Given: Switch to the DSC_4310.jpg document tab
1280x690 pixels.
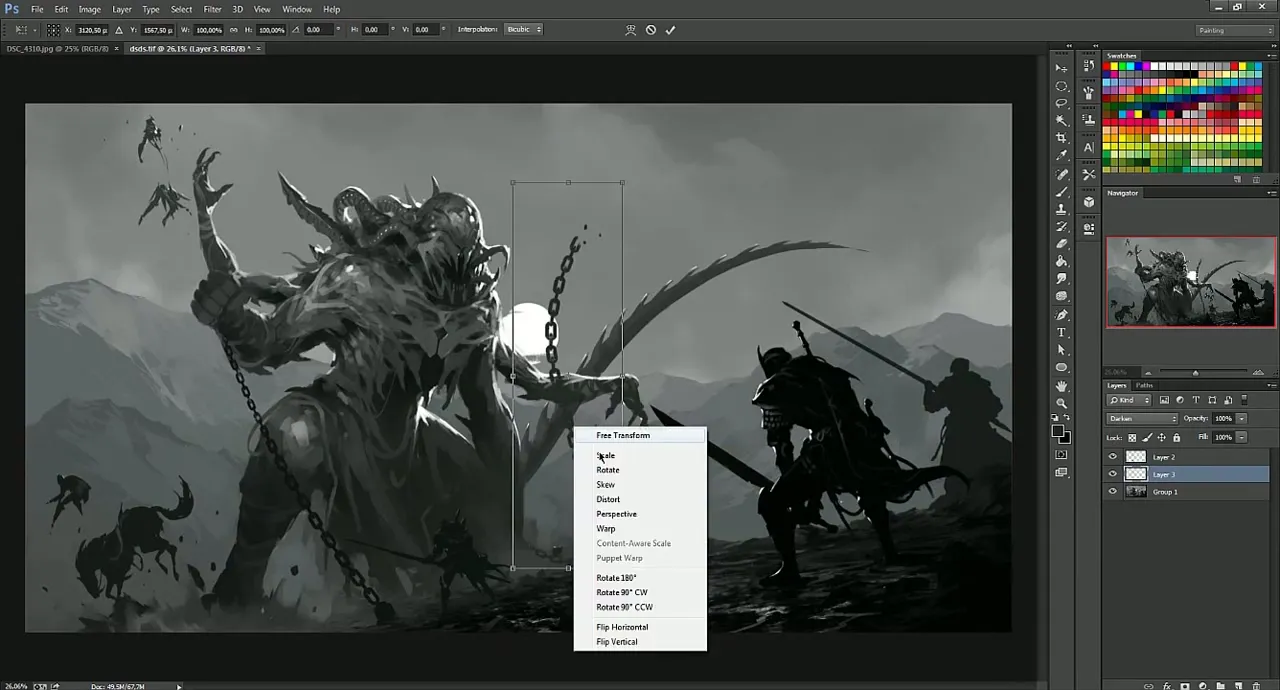Looking at the screenshot, I should click(x=58, y=49).
